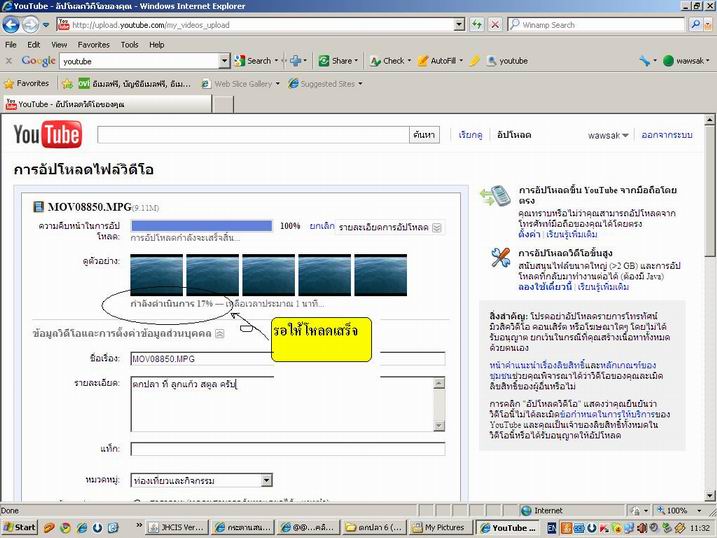Click the Add to Favorites bar star icon
Screen dimensions: 717x538
tap(68, 84)
